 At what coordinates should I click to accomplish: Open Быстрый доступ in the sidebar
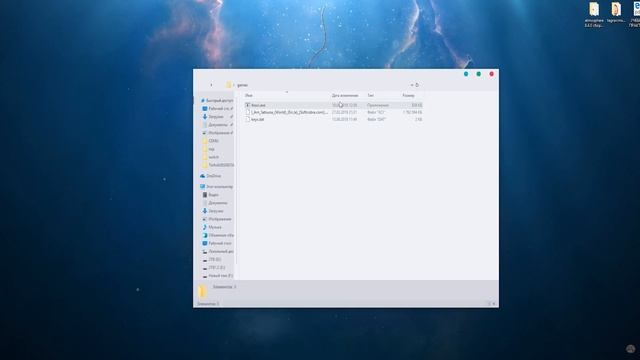coord(217,100)
